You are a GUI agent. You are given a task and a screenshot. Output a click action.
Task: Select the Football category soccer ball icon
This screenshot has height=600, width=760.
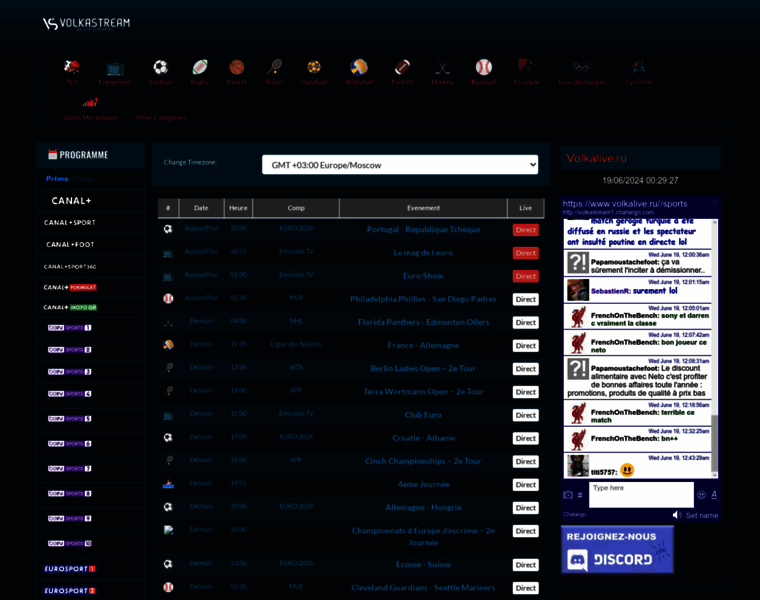(160, 67)
